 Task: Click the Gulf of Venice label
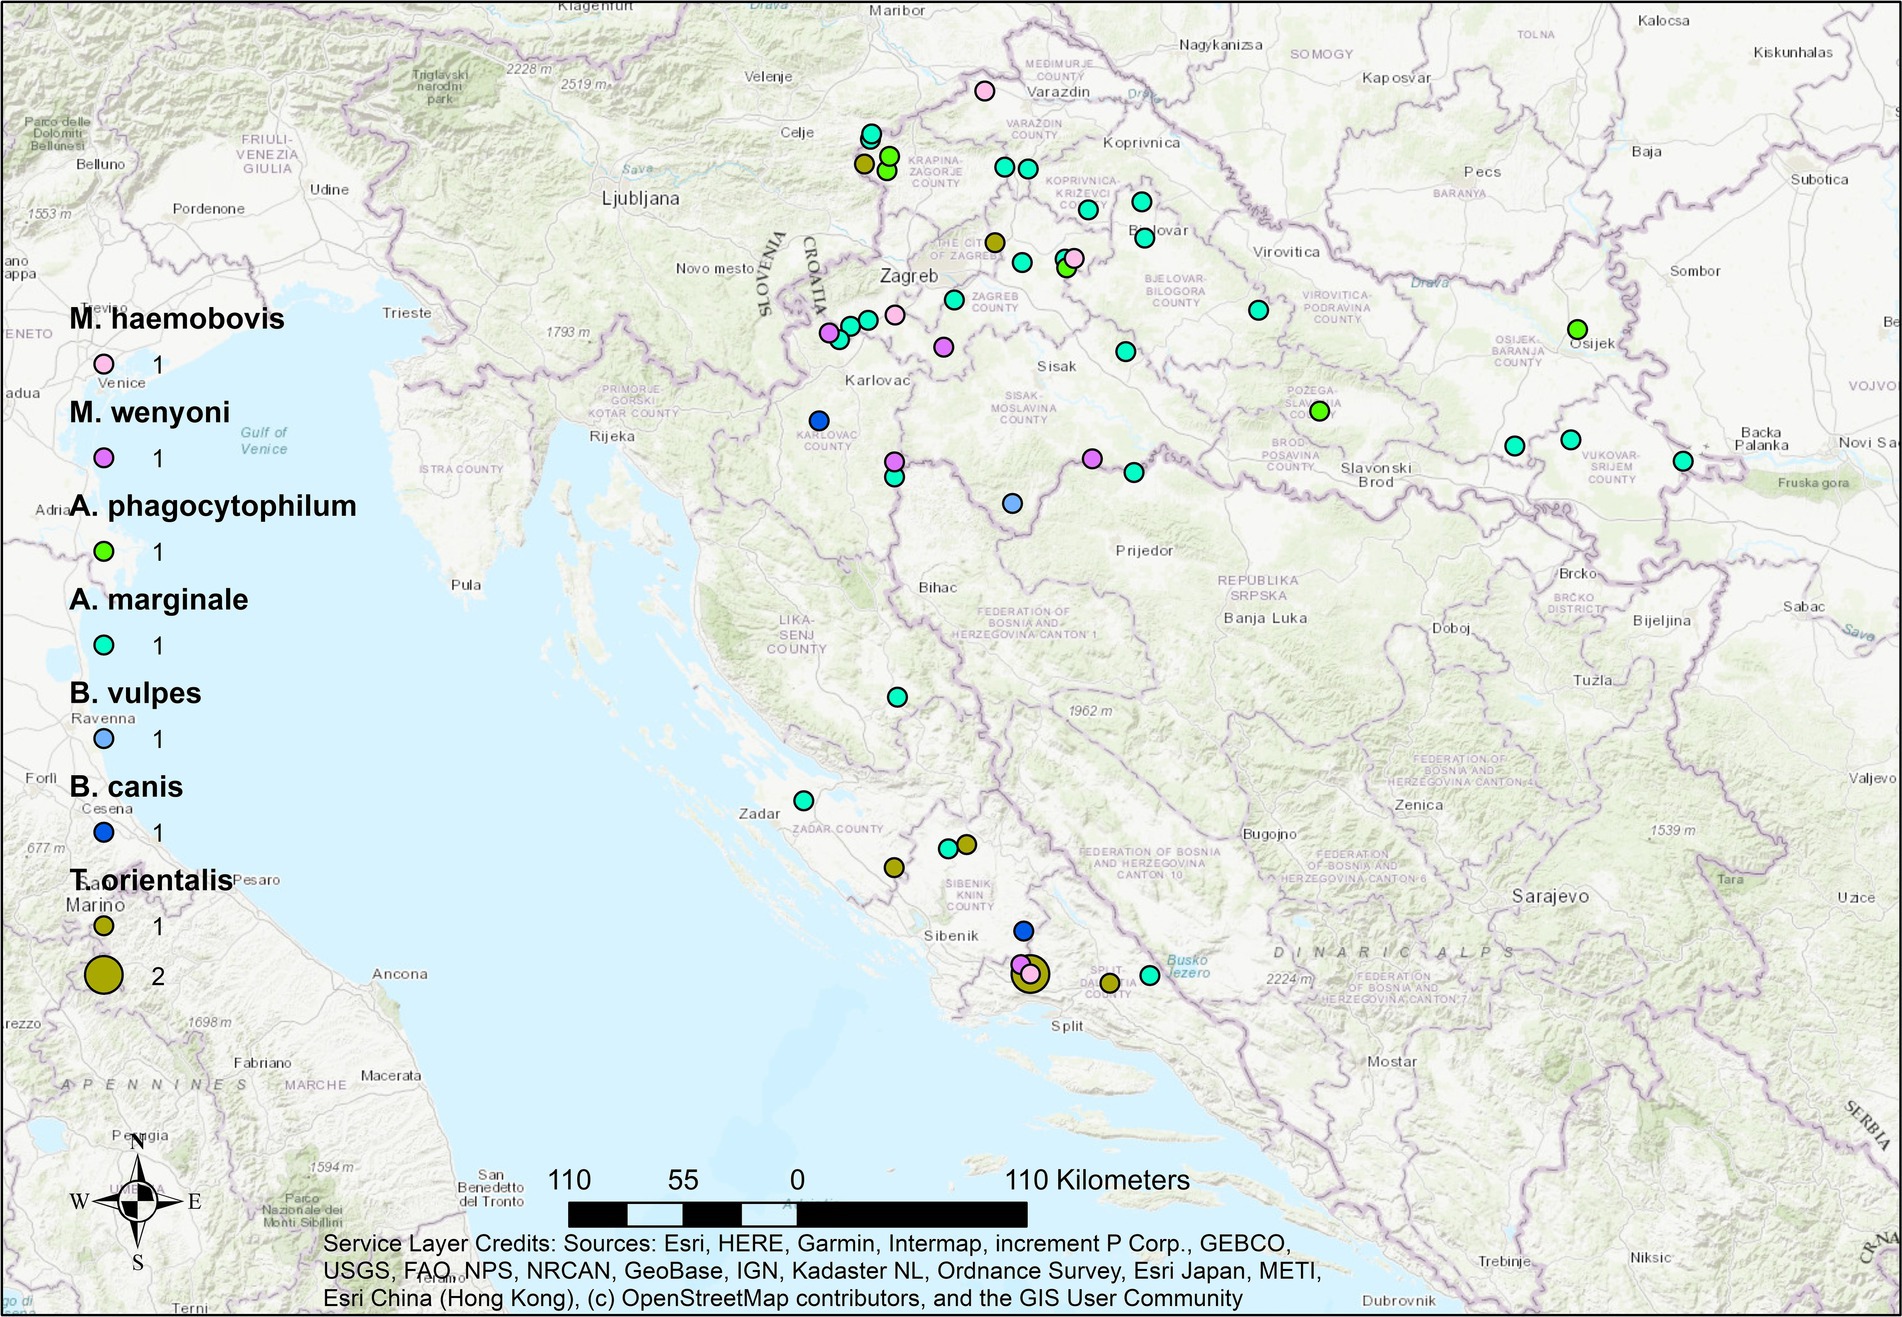point(264,441)
